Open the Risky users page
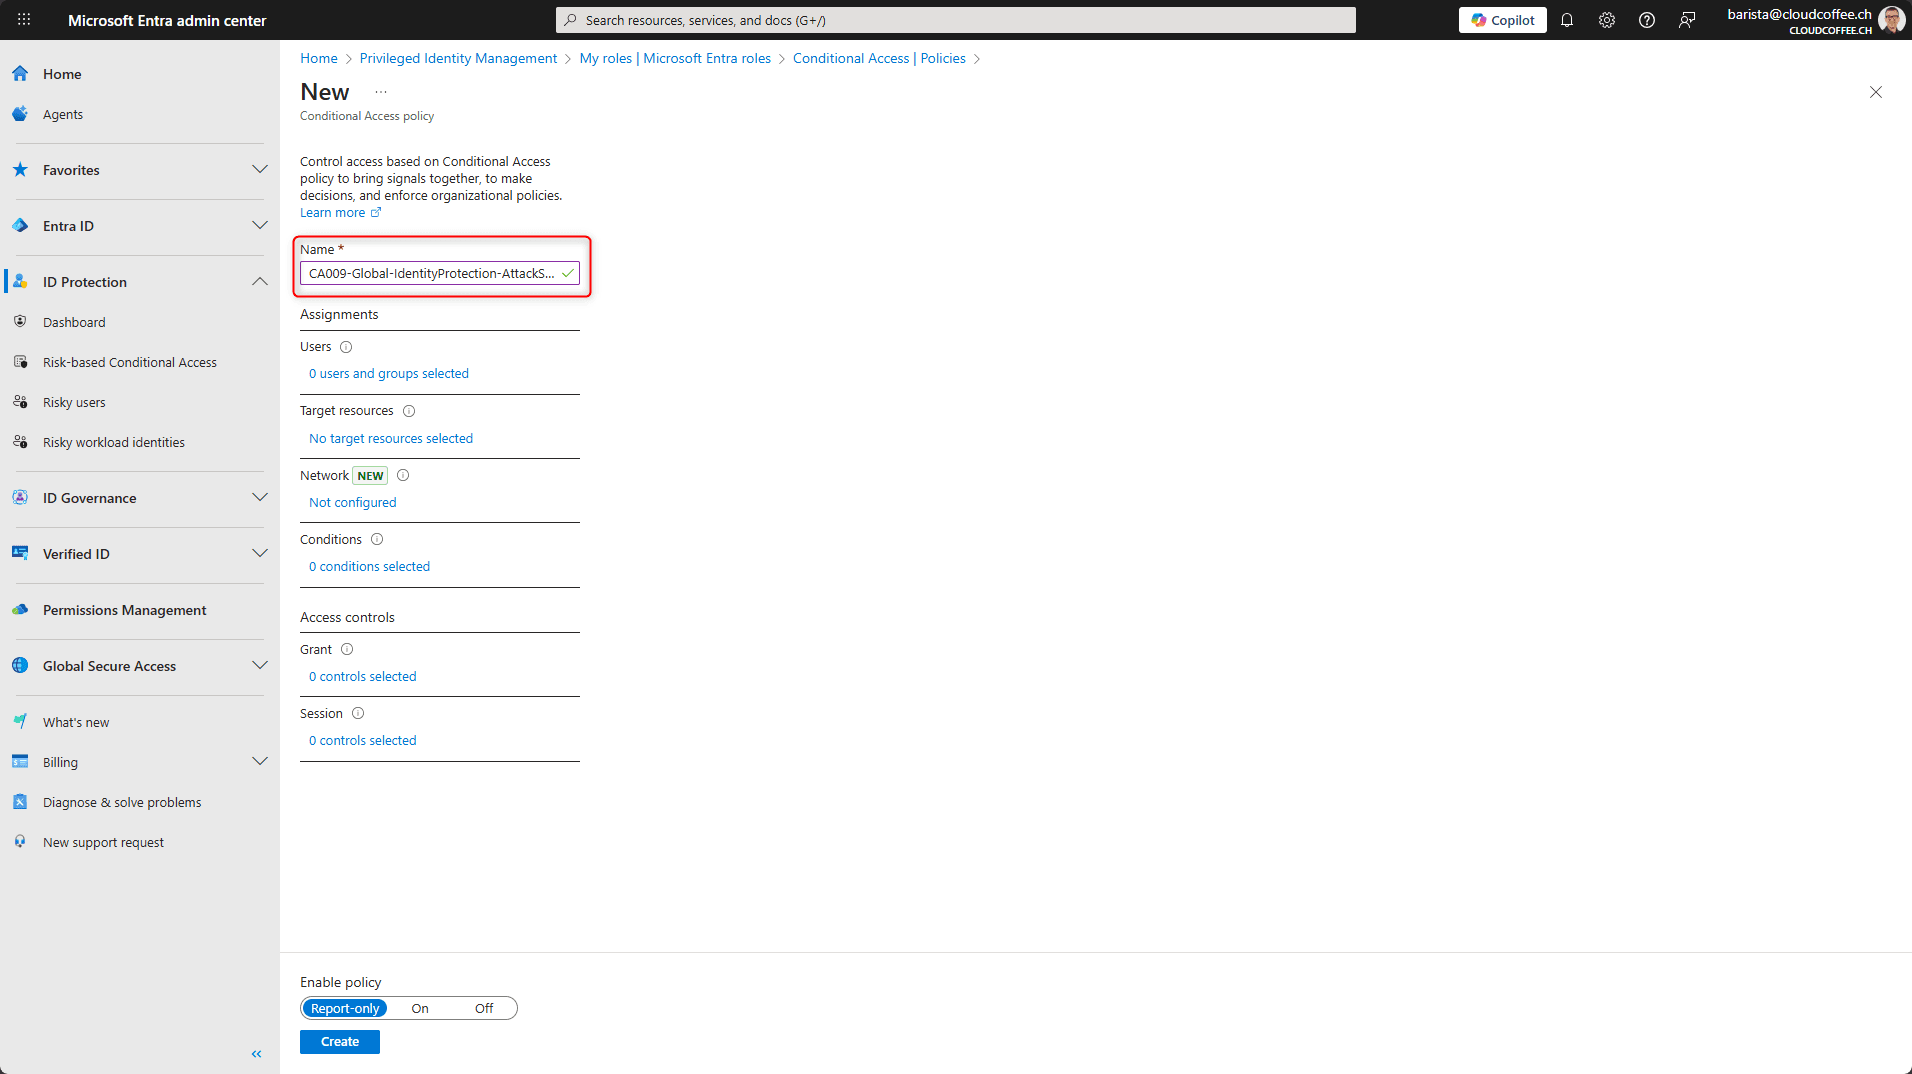This screenshot has height=1074, width=1912. tap(73, 402)
